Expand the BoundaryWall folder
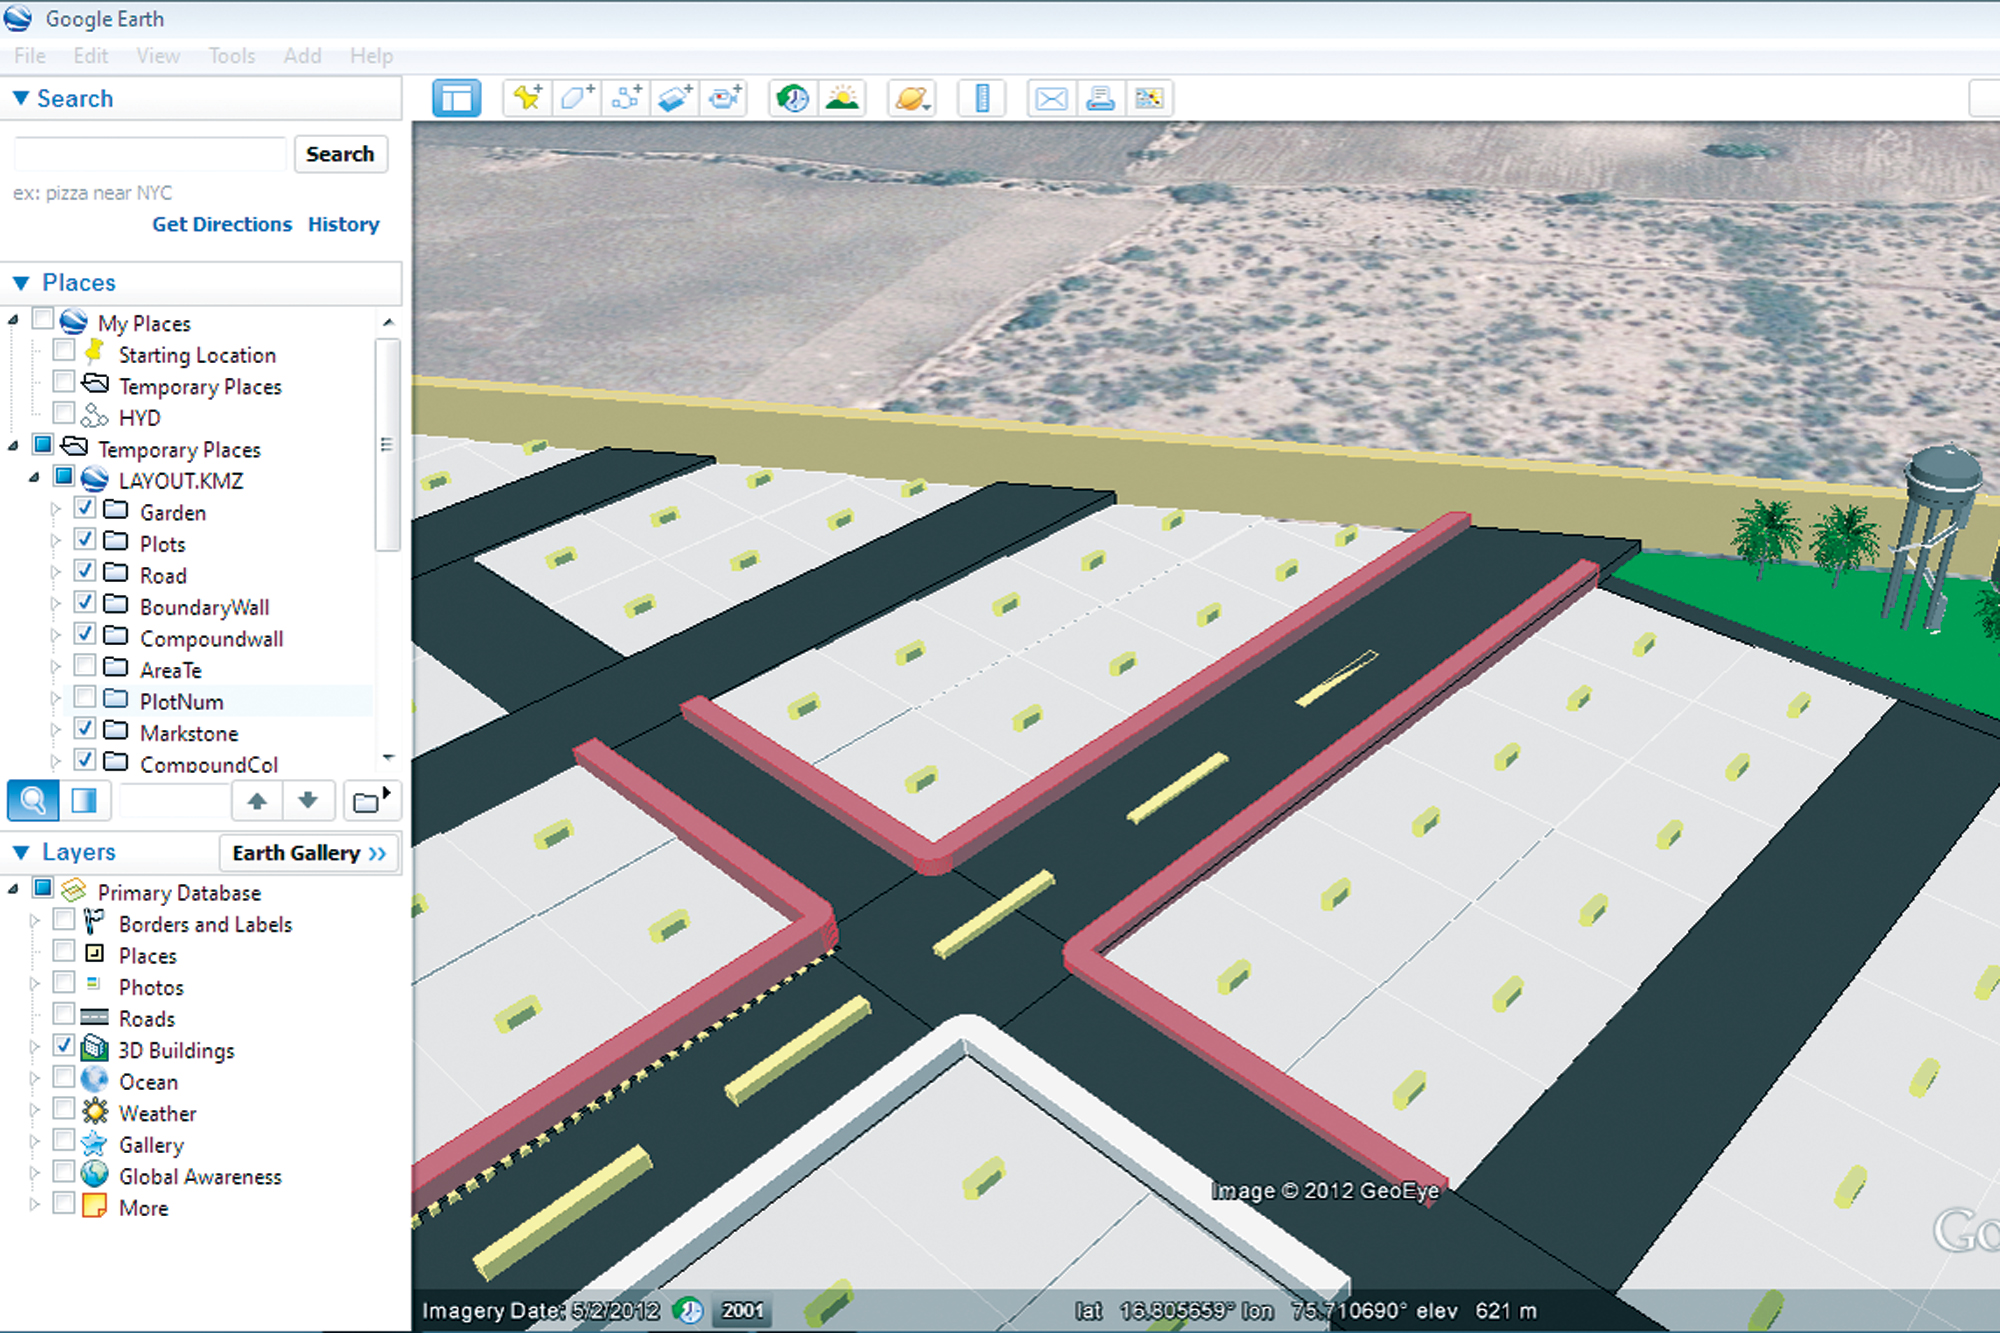The width and height of the screenshot is (2000, 1333). point(56,605)
